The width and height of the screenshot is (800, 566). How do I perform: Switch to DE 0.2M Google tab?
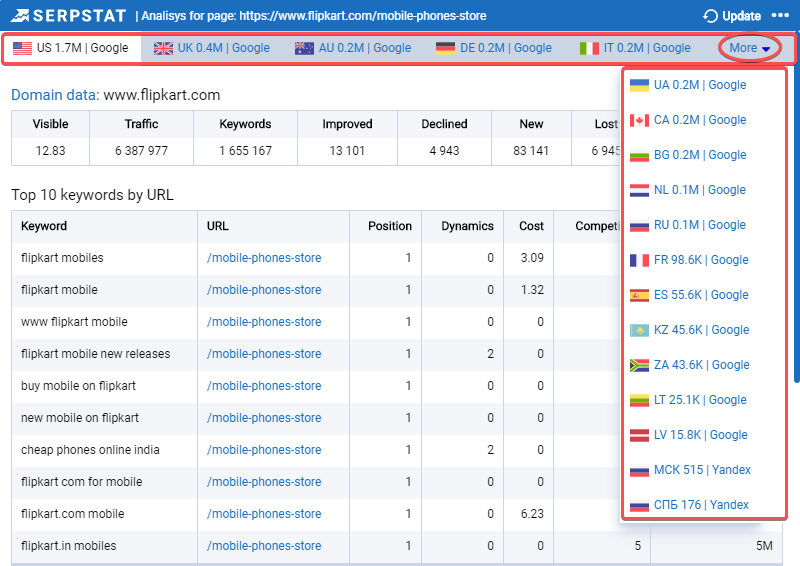(494, 48)
